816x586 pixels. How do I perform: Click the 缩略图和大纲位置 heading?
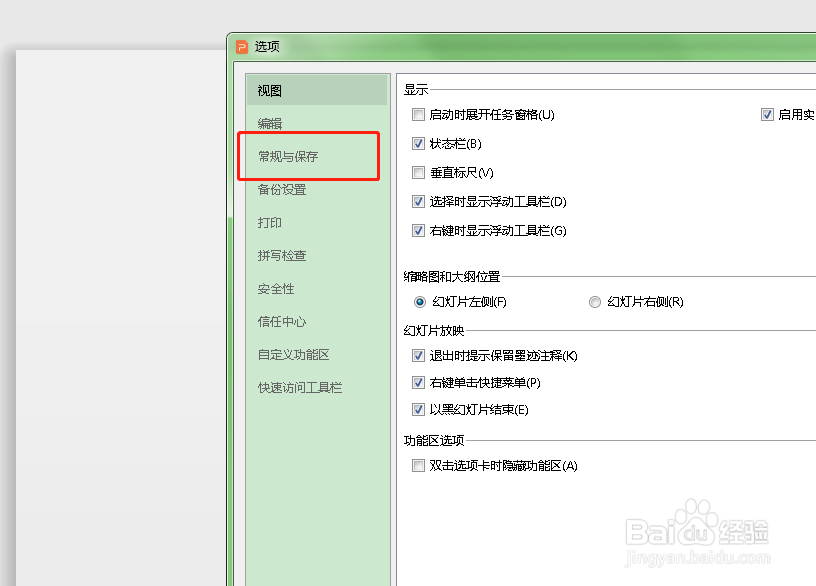452,276
